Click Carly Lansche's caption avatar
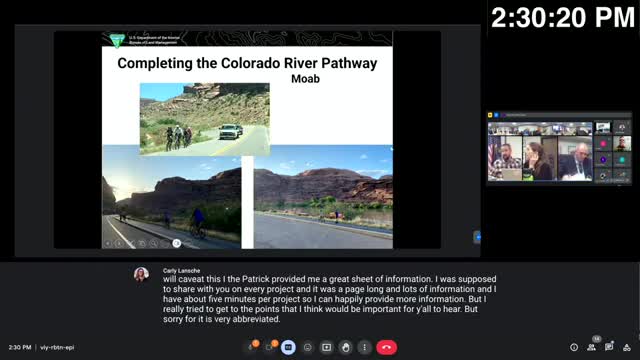 coord(141,274)
